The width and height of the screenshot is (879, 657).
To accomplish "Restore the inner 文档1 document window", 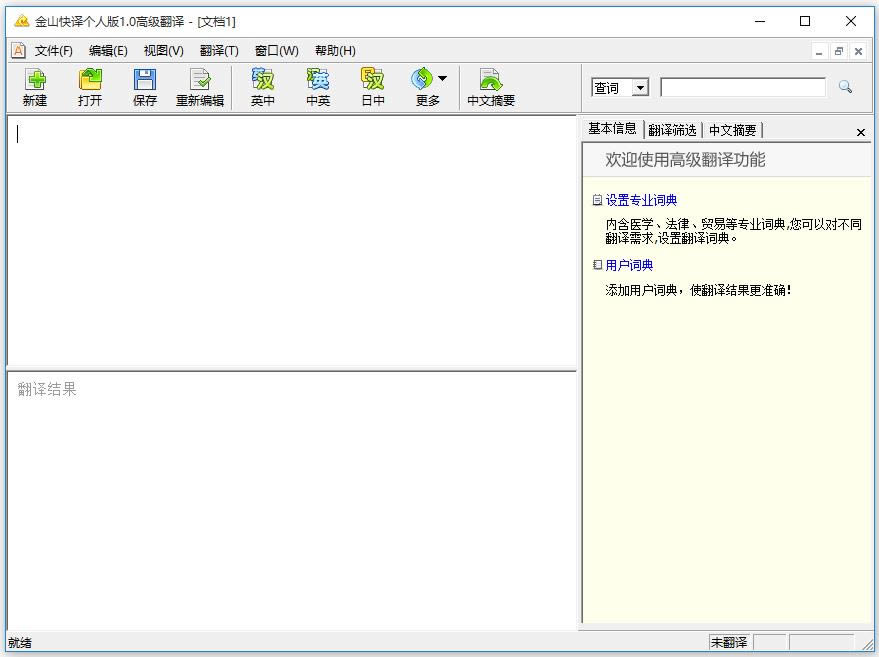I will [x=839, y=52].
